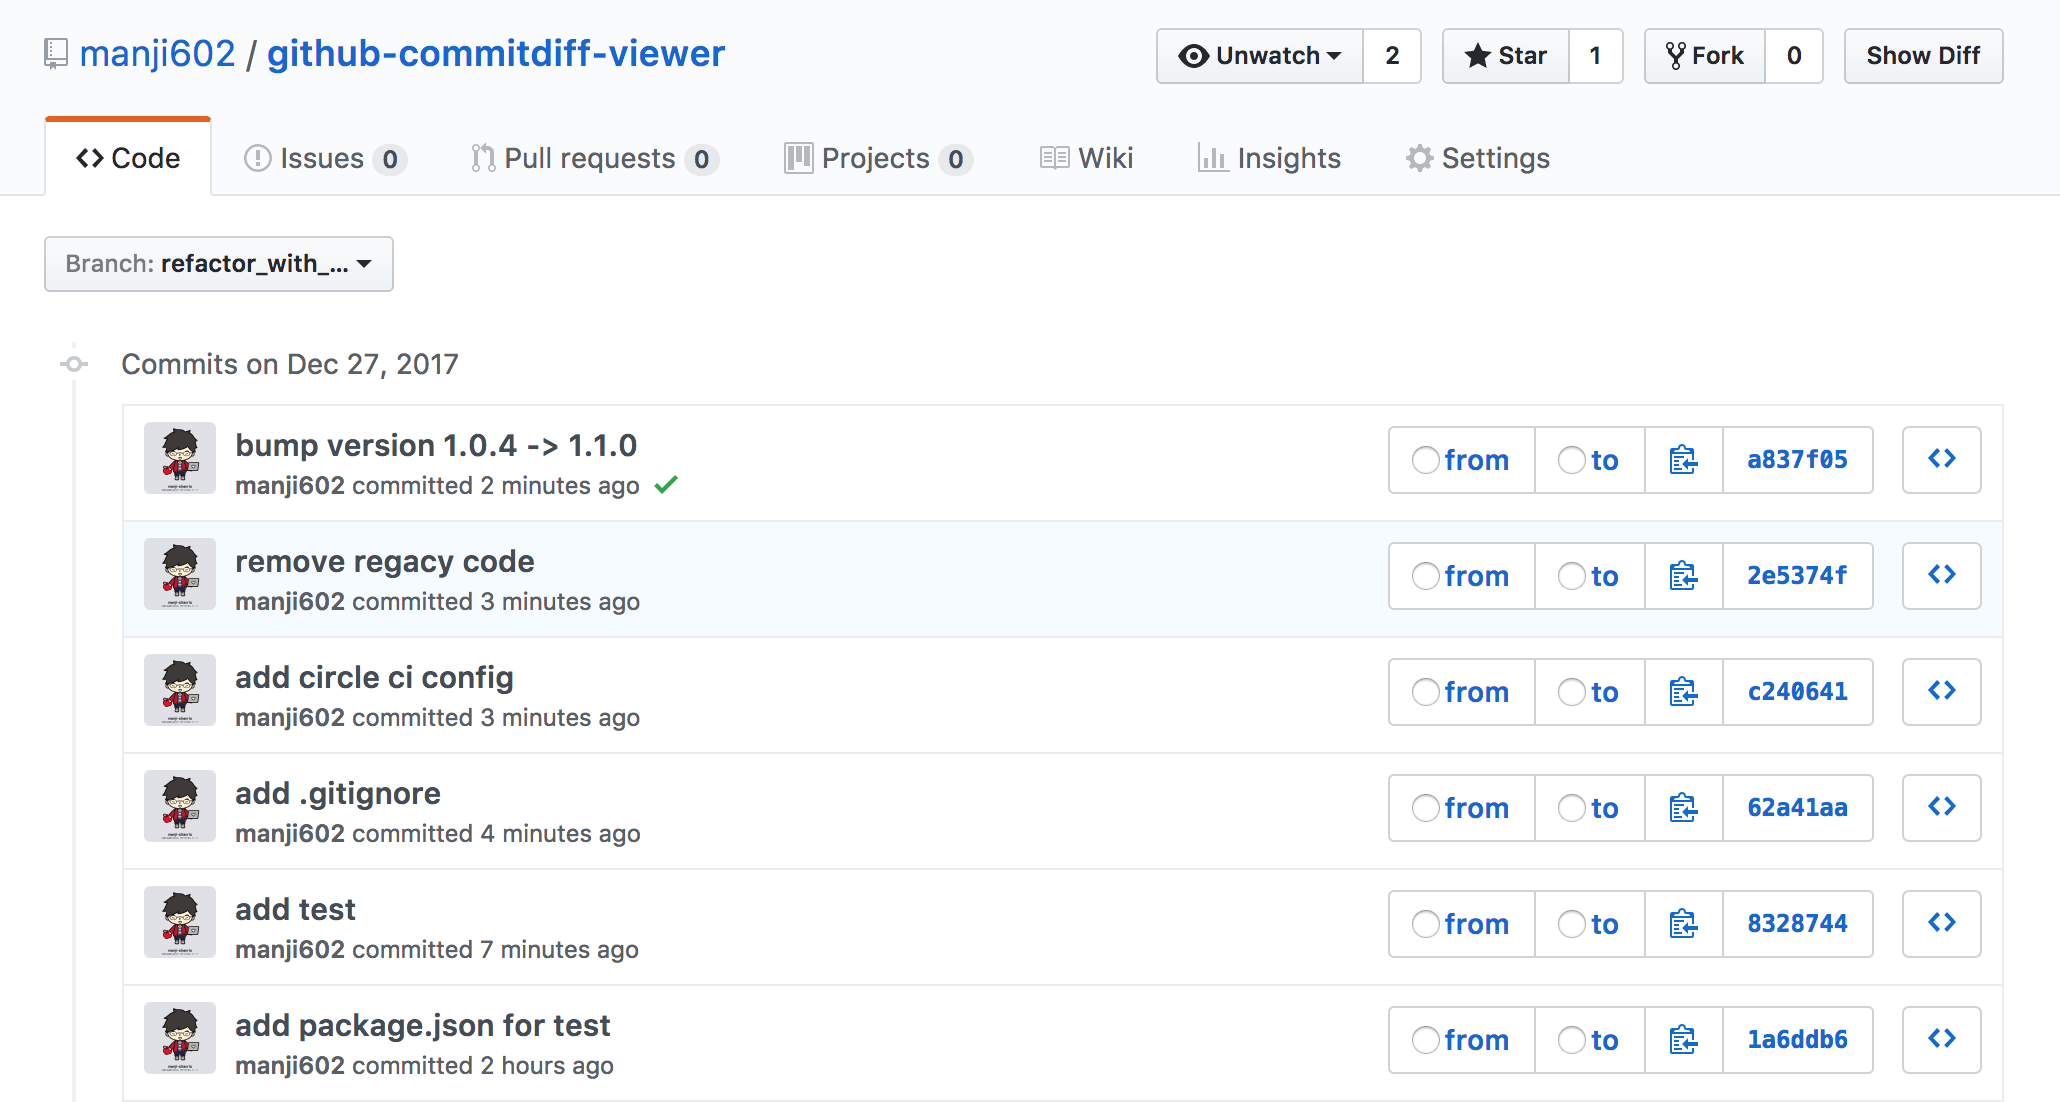This screenshot has height=1102, width=2060.
Task: Open the Pull requests tab
Action: click(594, 158)
